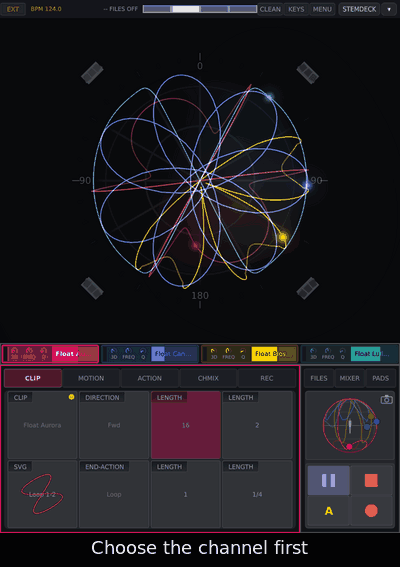Image resolution: width=400 pixels, height=567 pixels.
Task: Switch to the ACTION tab
Action: [150, 378]
